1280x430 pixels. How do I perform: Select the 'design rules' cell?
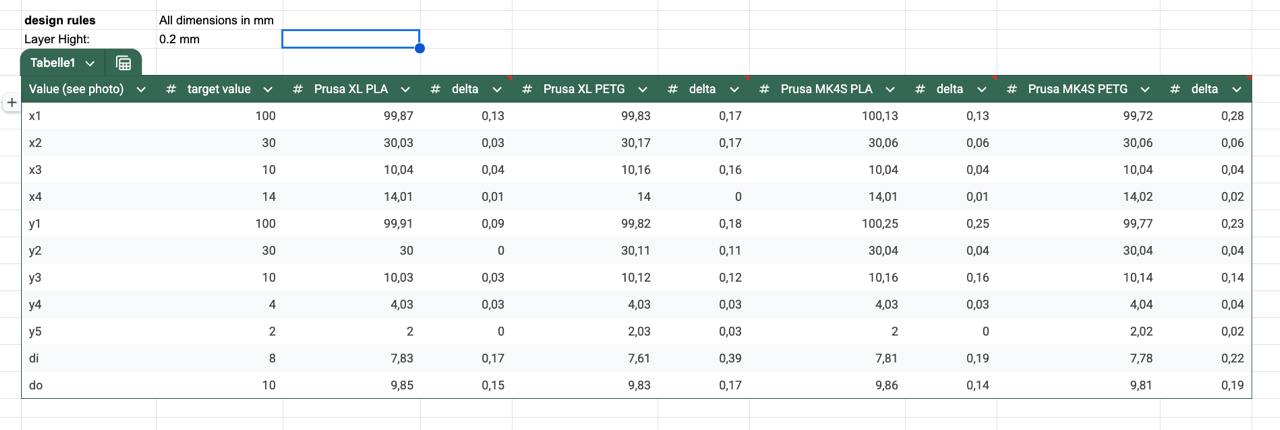[x=89, y=20]
